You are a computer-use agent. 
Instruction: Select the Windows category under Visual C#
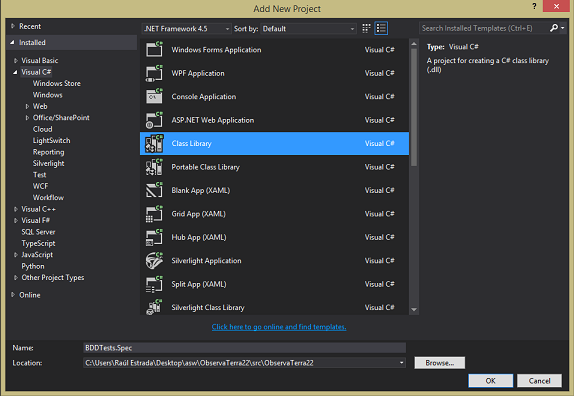tap(48, 95)
